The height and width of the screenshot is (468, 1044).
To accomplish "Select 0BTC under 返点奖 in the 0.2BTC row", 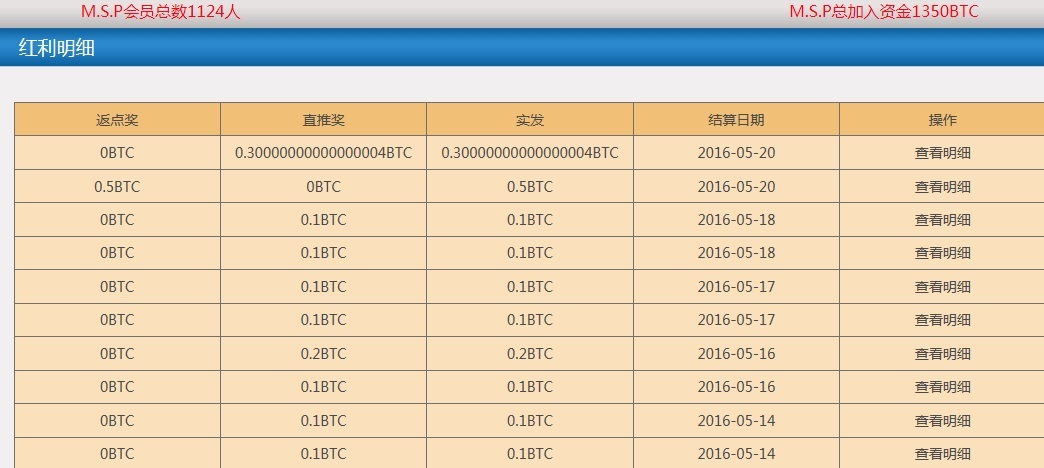I will click(117, 353).
